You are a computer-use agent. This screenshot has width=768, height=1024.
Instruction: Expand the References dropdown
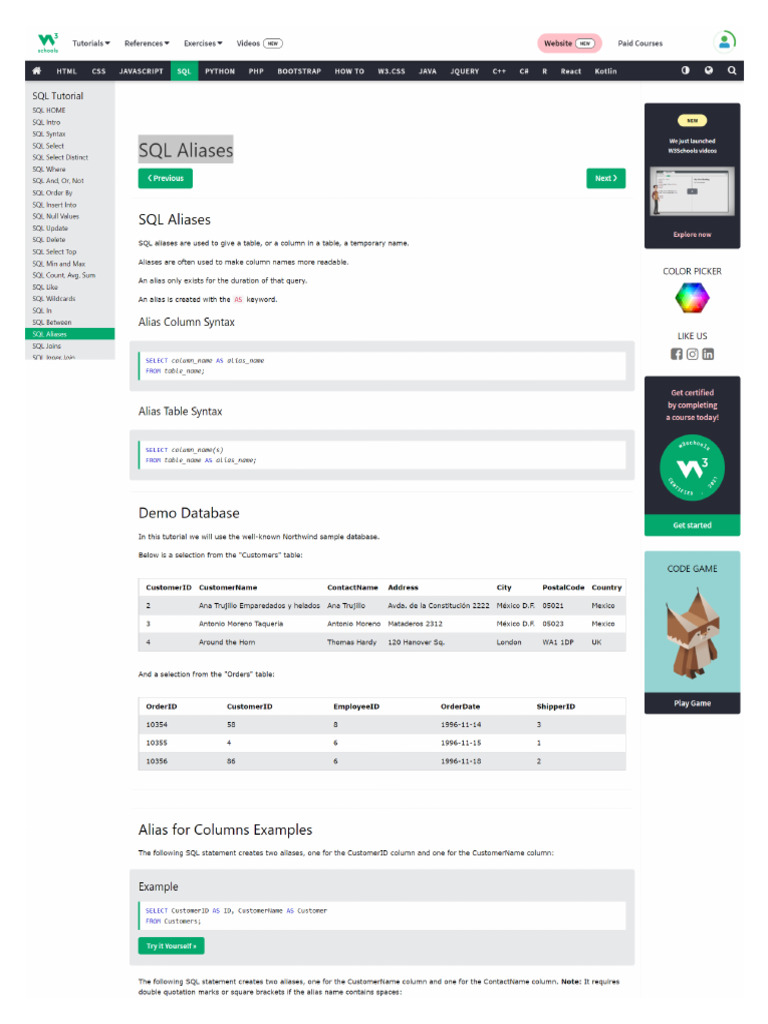pos(147,43)
